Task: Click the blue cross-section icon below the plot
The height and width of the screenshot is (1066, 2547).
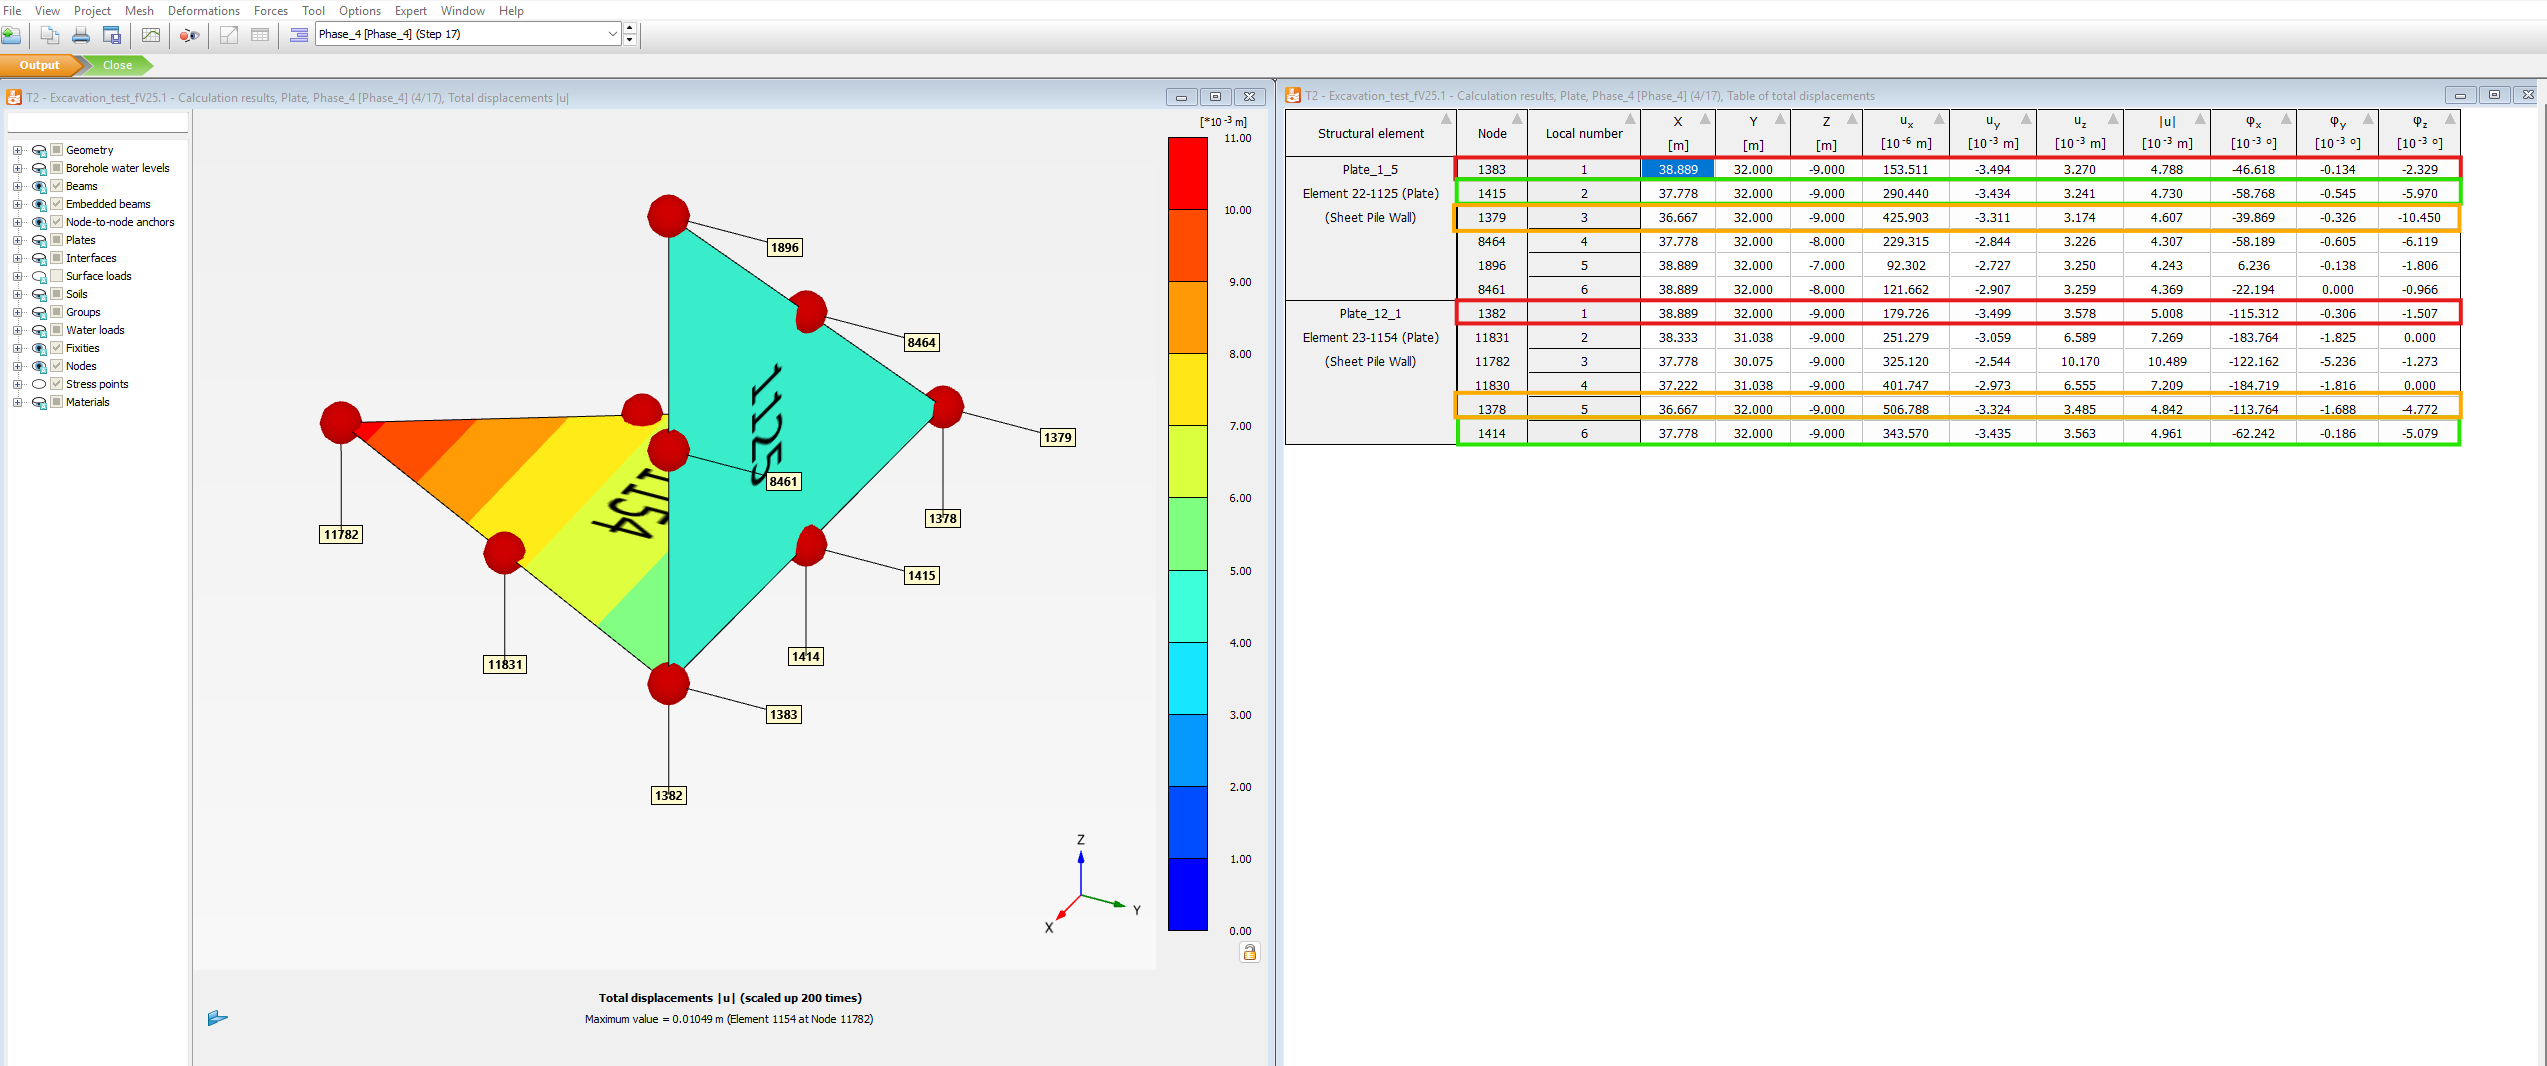Action: coord(217,1018)
